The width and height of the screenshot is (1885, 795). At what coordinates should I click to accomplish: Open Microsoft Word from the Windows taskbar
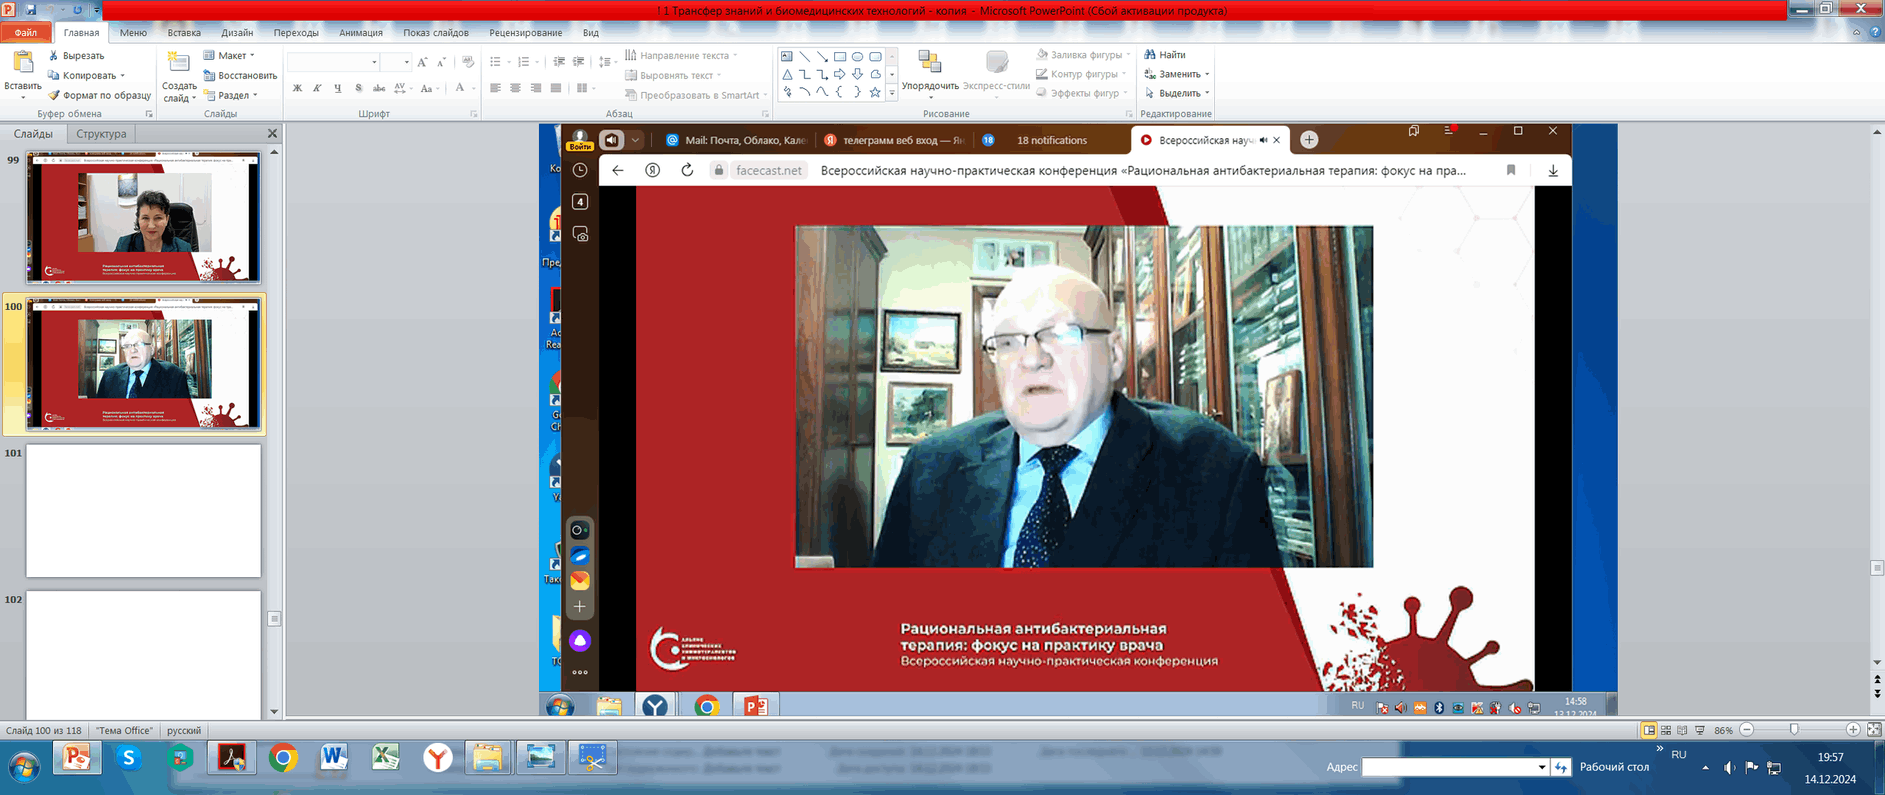(x=334, y=759)
